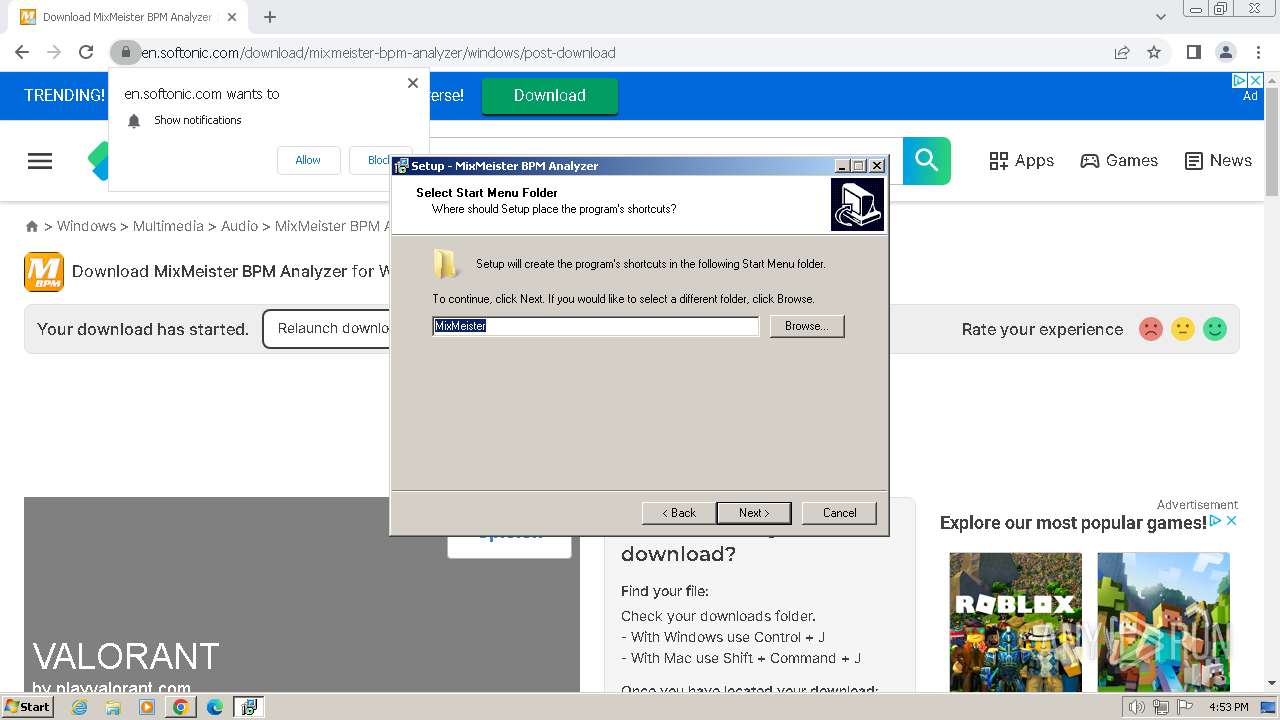Reload the Softonic page
Image resolution: width=1280 pixels, height=720 pixels.
click(86, 52)
